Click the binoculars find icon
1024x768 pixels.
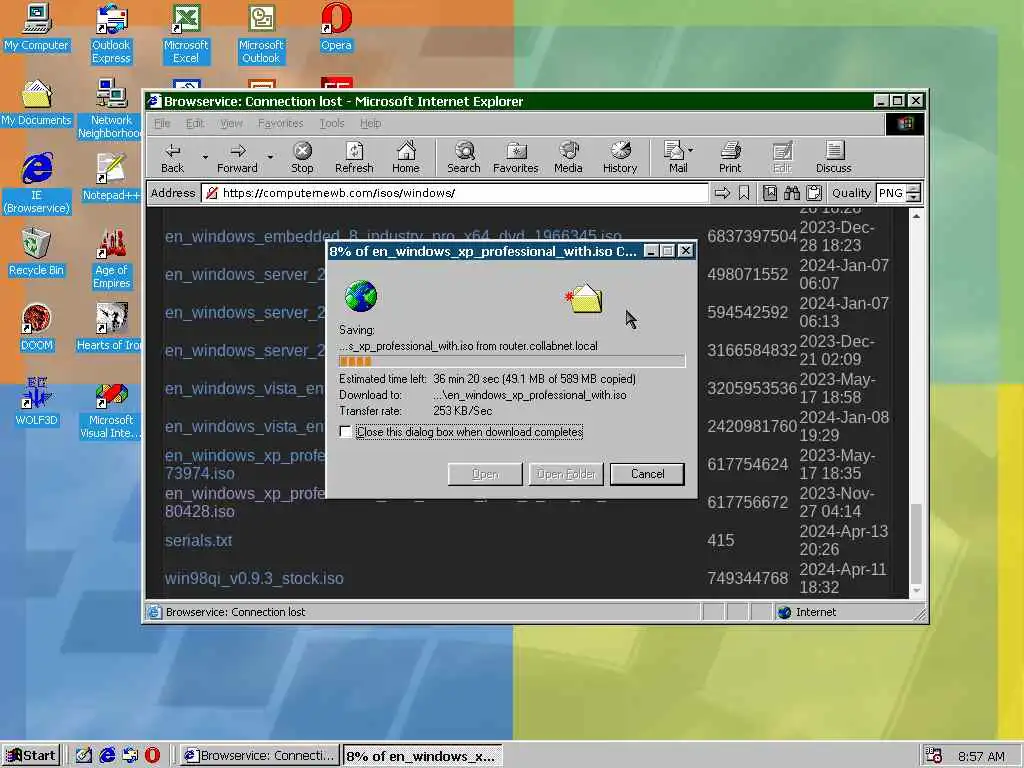792,193
